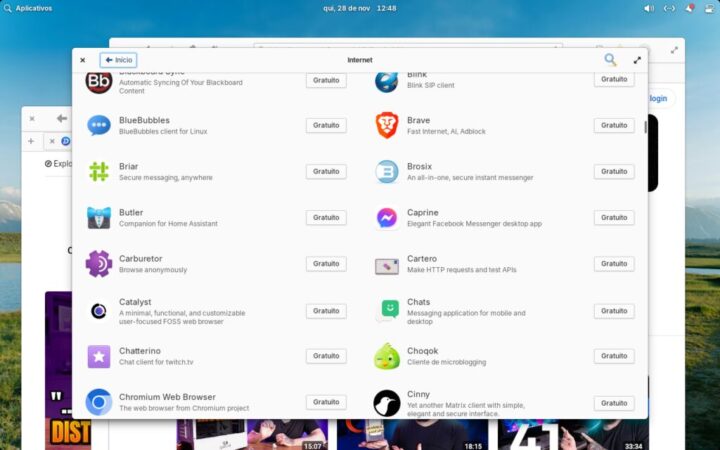The height and width of the screenshot is (450, 720).
Task: Click the login link in background window
Action: pos(658,99)
